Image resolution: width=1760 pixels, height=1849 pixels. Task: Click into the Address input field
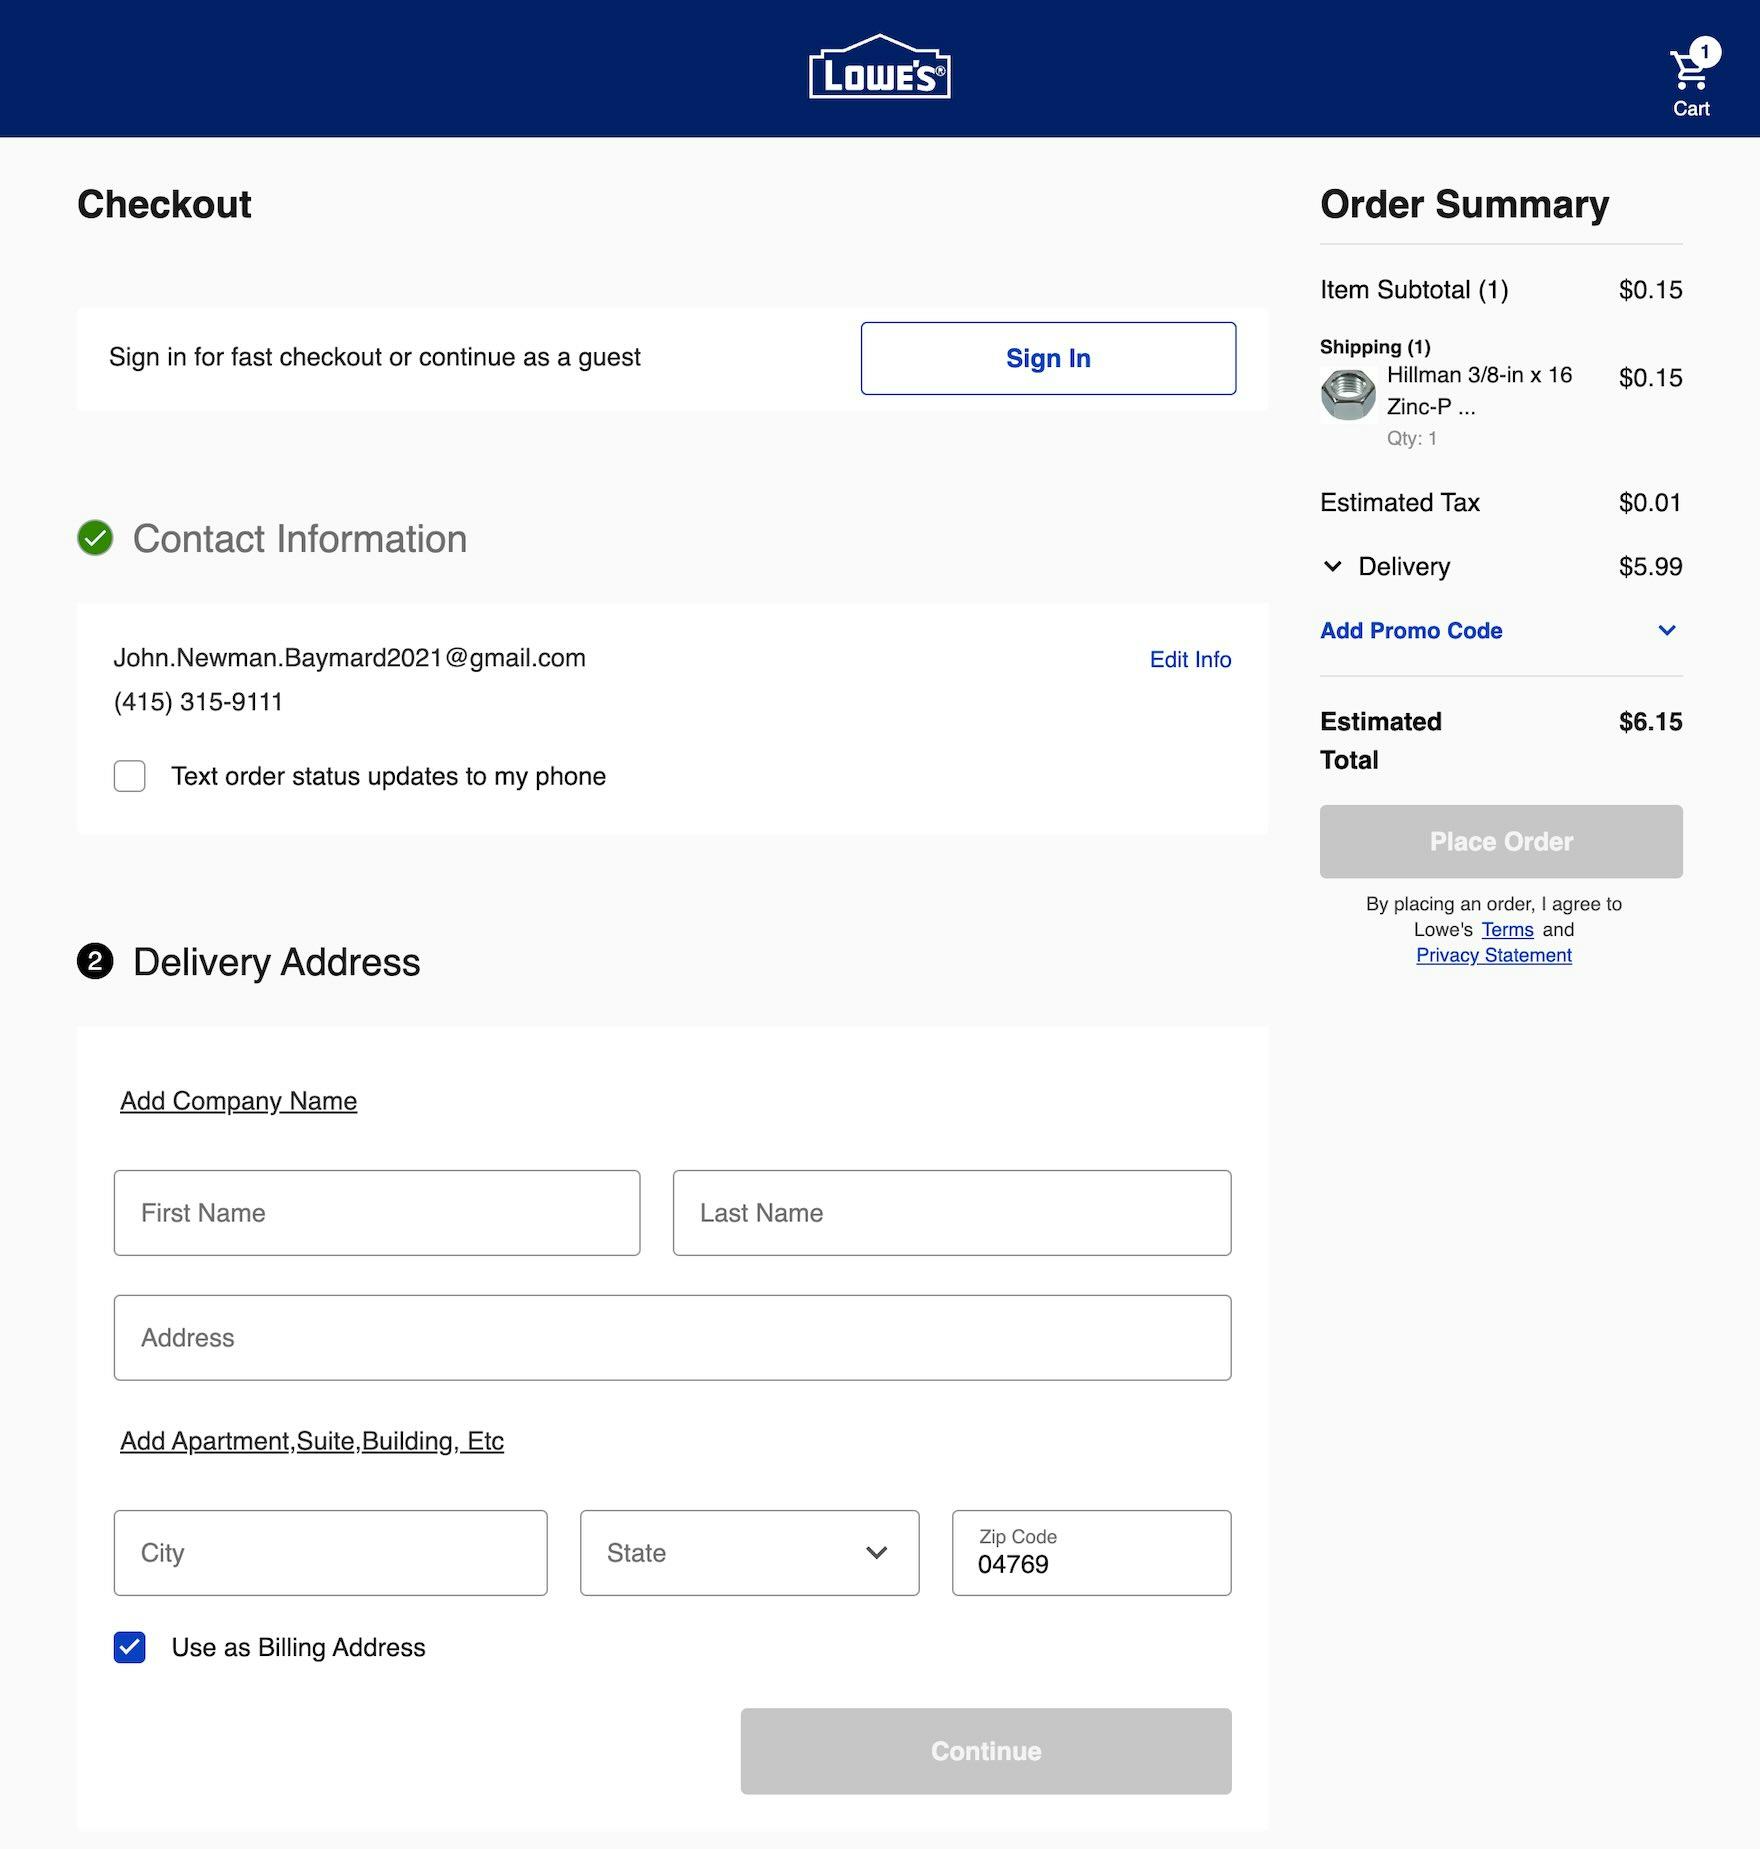click(x=672, y=1338)
